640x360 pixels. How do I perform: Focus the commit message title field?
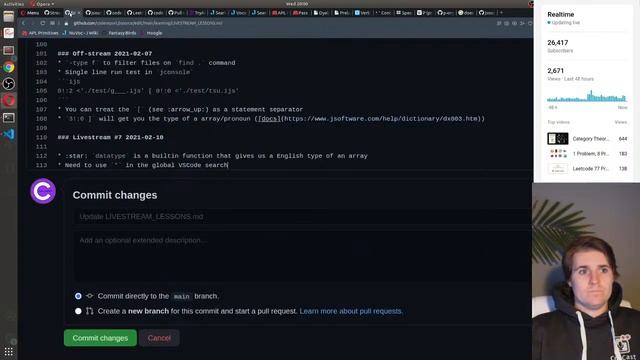[x=303, y=216]
